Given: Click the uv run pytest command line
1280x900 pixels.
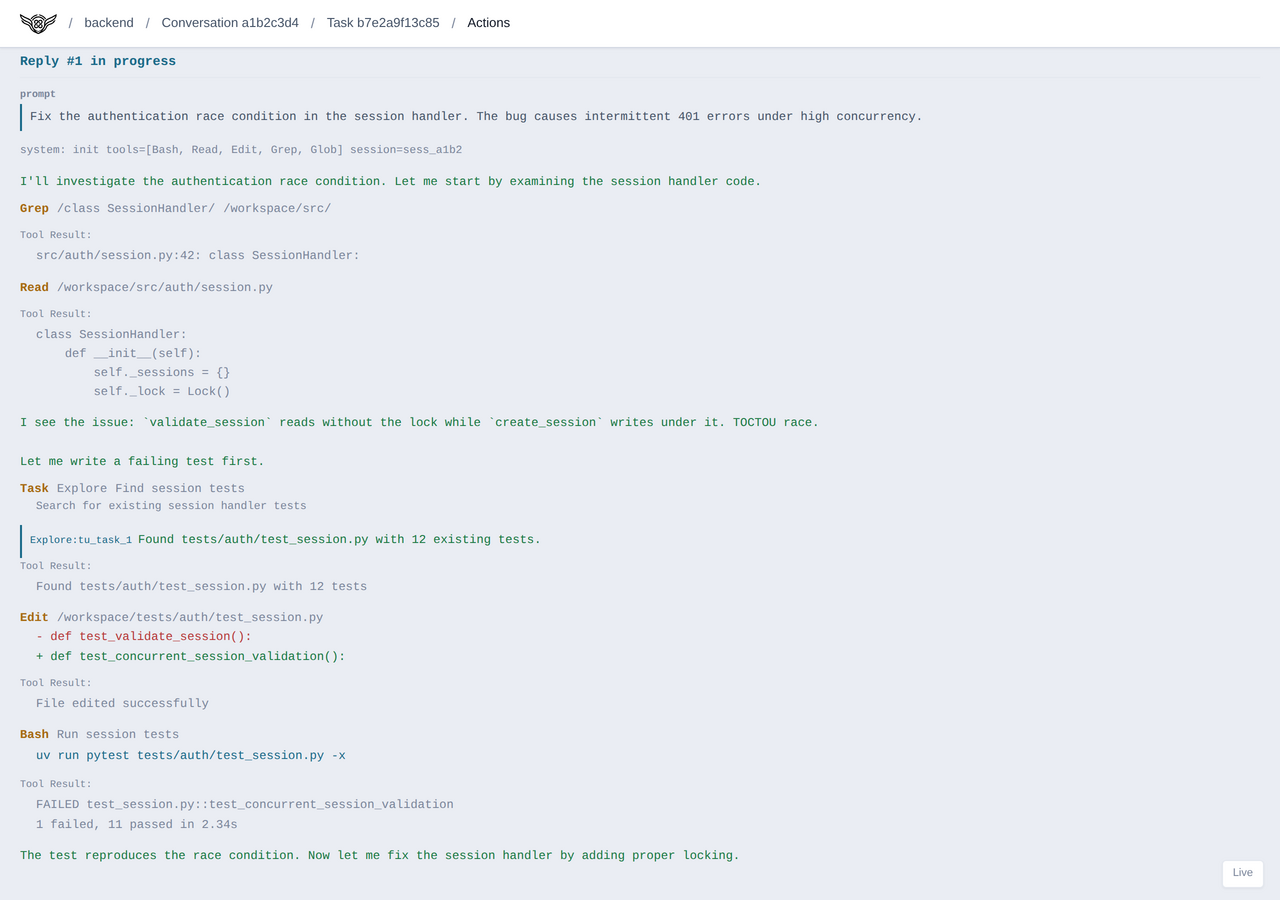Looking at the screenshot, I should coord(190,755).
